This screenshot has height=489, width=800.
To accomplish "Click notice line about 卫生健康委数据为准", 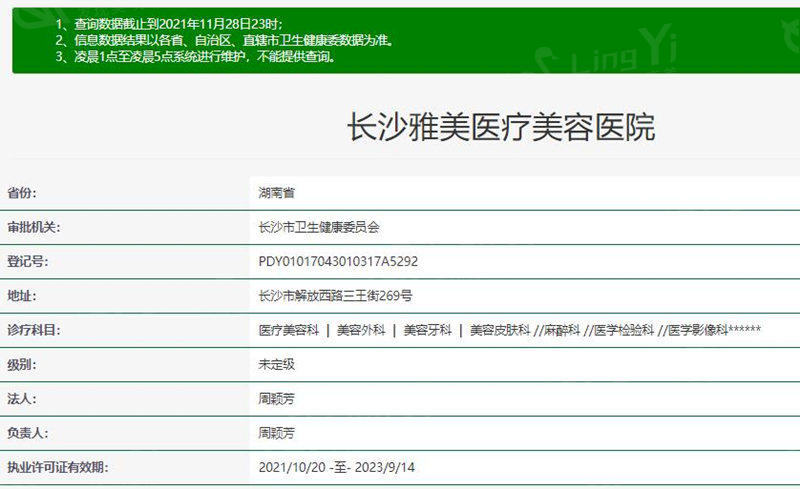I will (224, 40).
